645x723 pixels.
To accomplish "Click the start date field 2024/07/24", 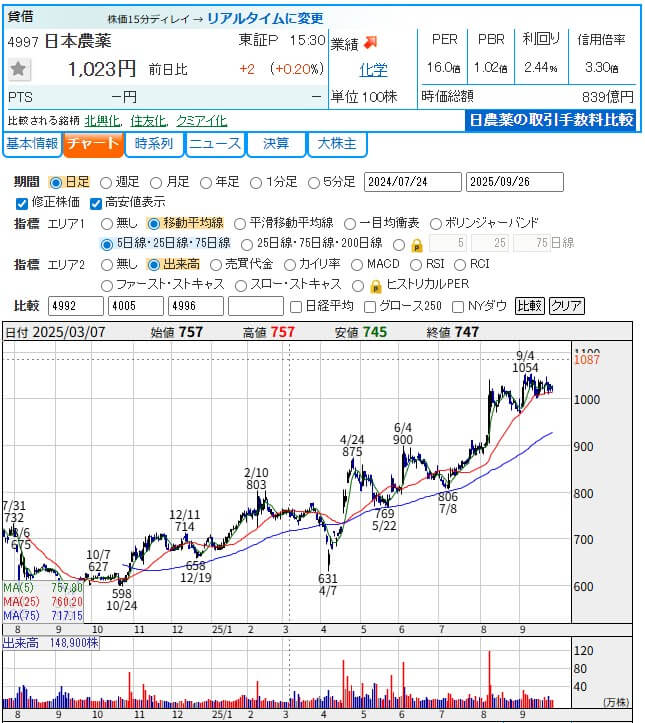I will (x=412, y=182).
